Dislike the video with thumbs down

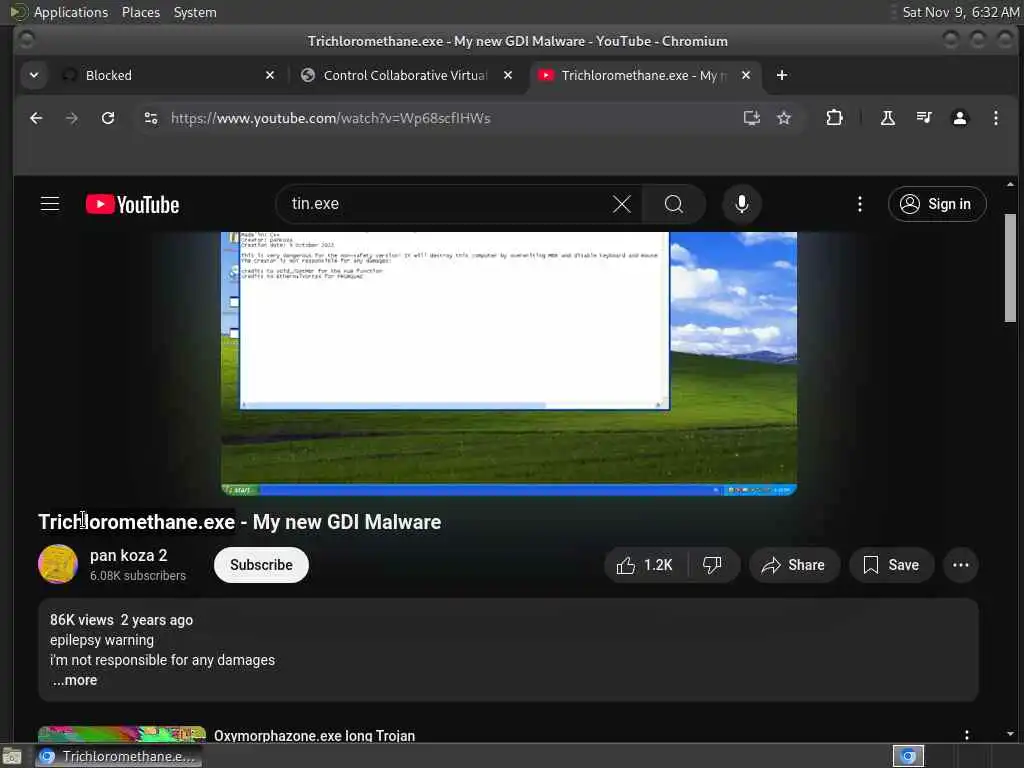[712, 565]
